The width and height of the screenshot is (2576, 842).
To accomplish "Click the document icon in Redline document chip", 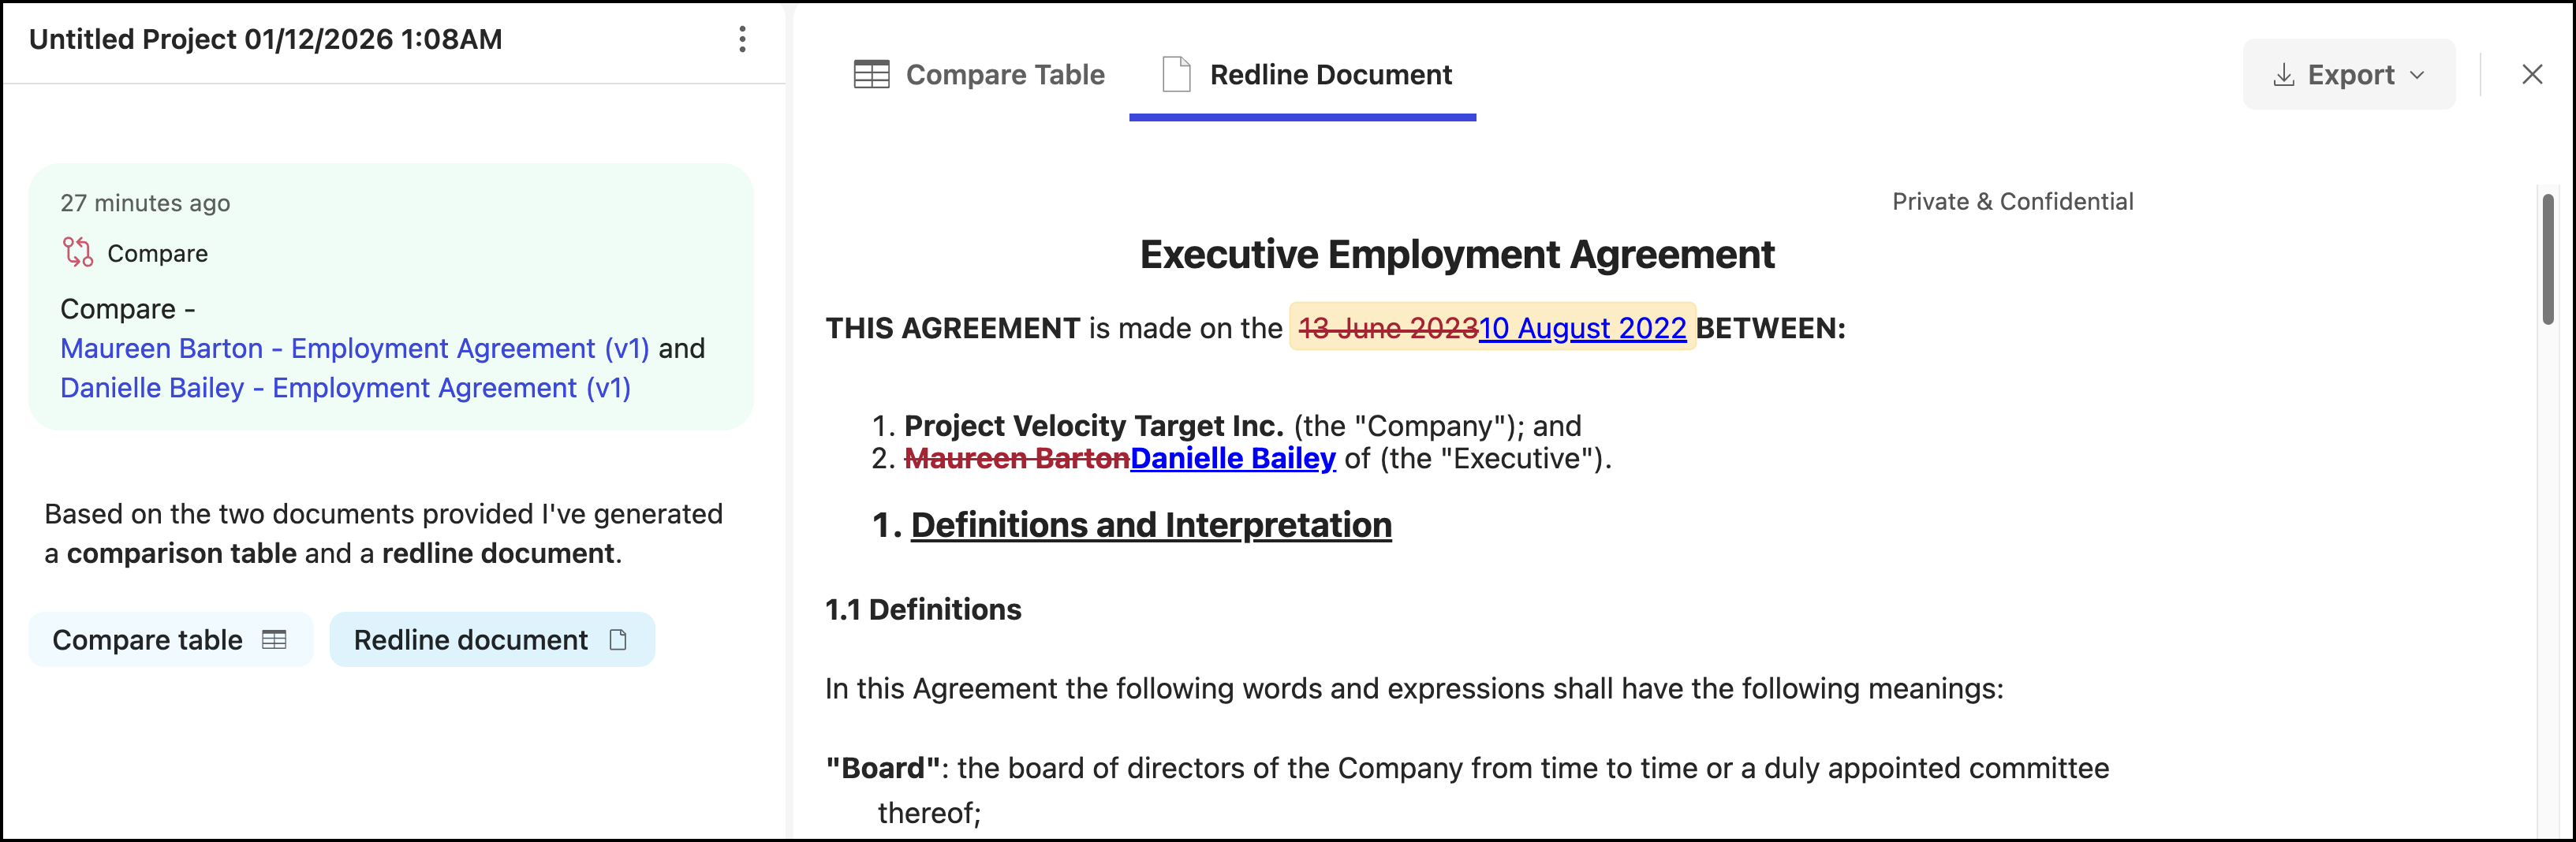I will [618, 640].
